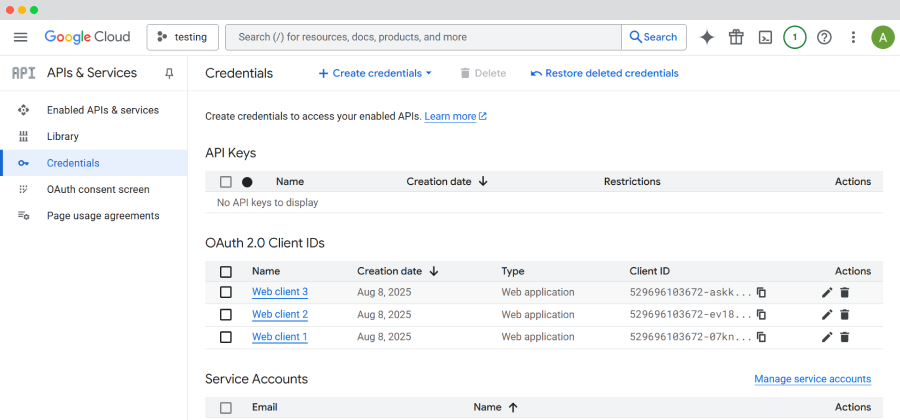Delete Web client 3 with the trash icon
This screenshot has height=420, width=900.
pos(844,293)
